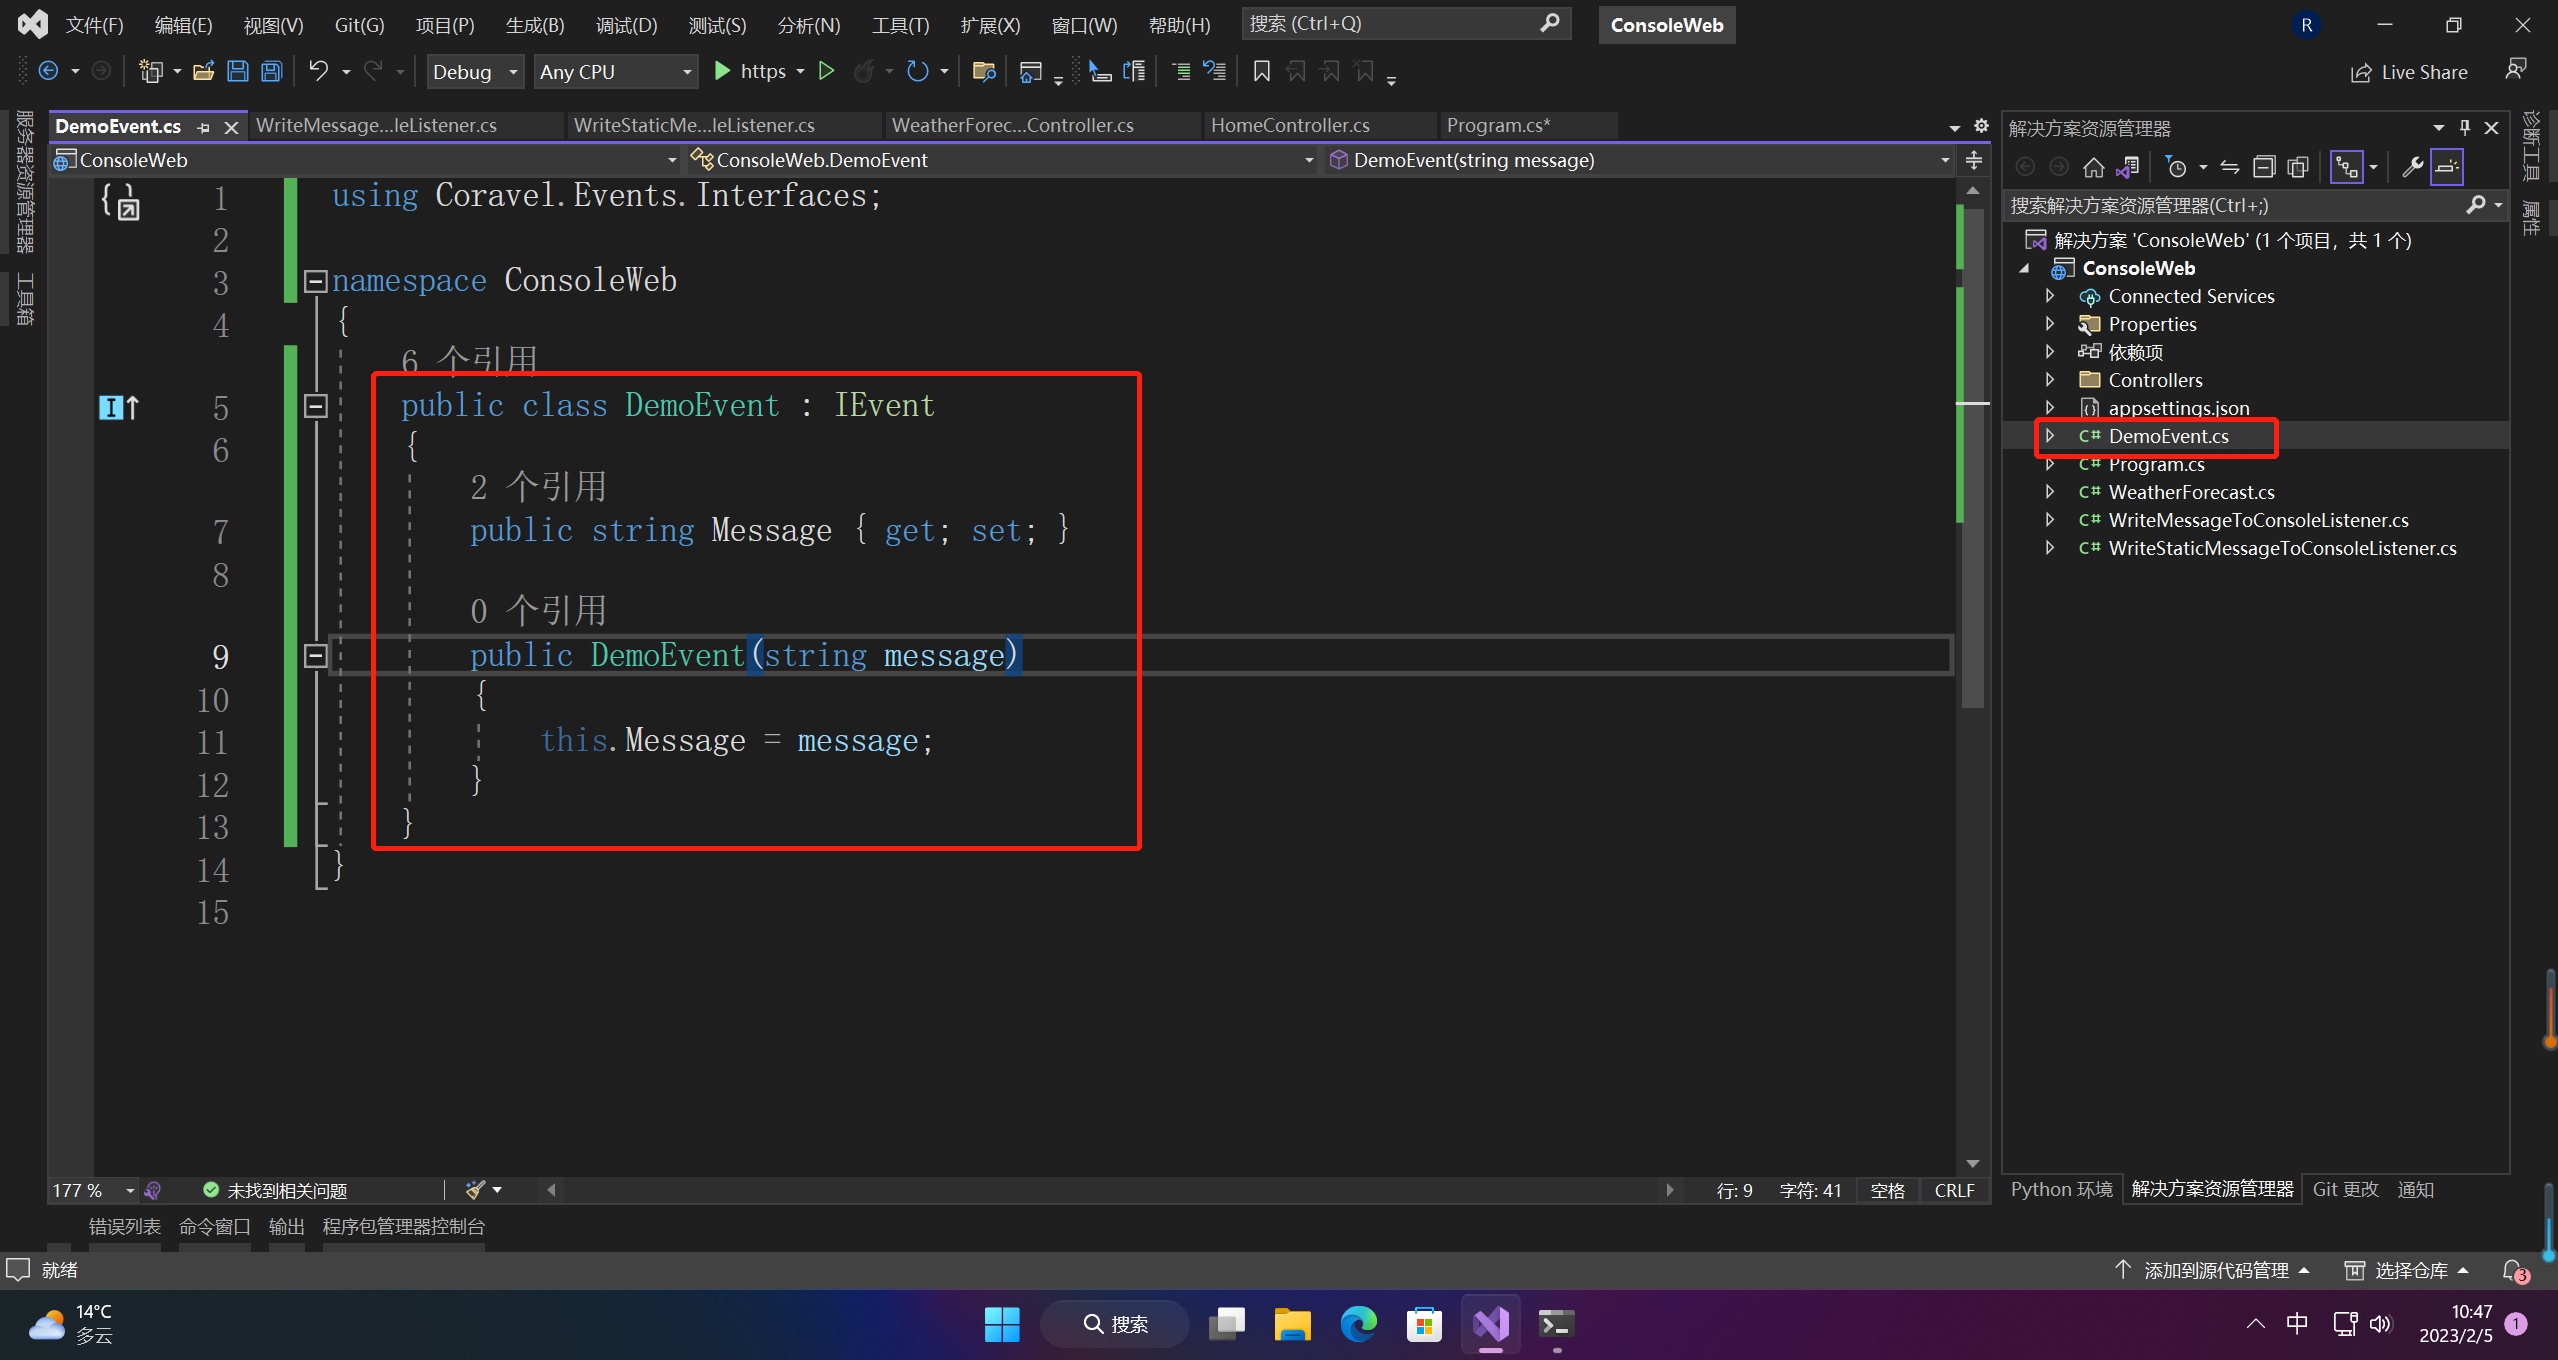Click the Save All toolbar icon
The height and width of the screenshot is (1360, 2558).
point(271,71)
